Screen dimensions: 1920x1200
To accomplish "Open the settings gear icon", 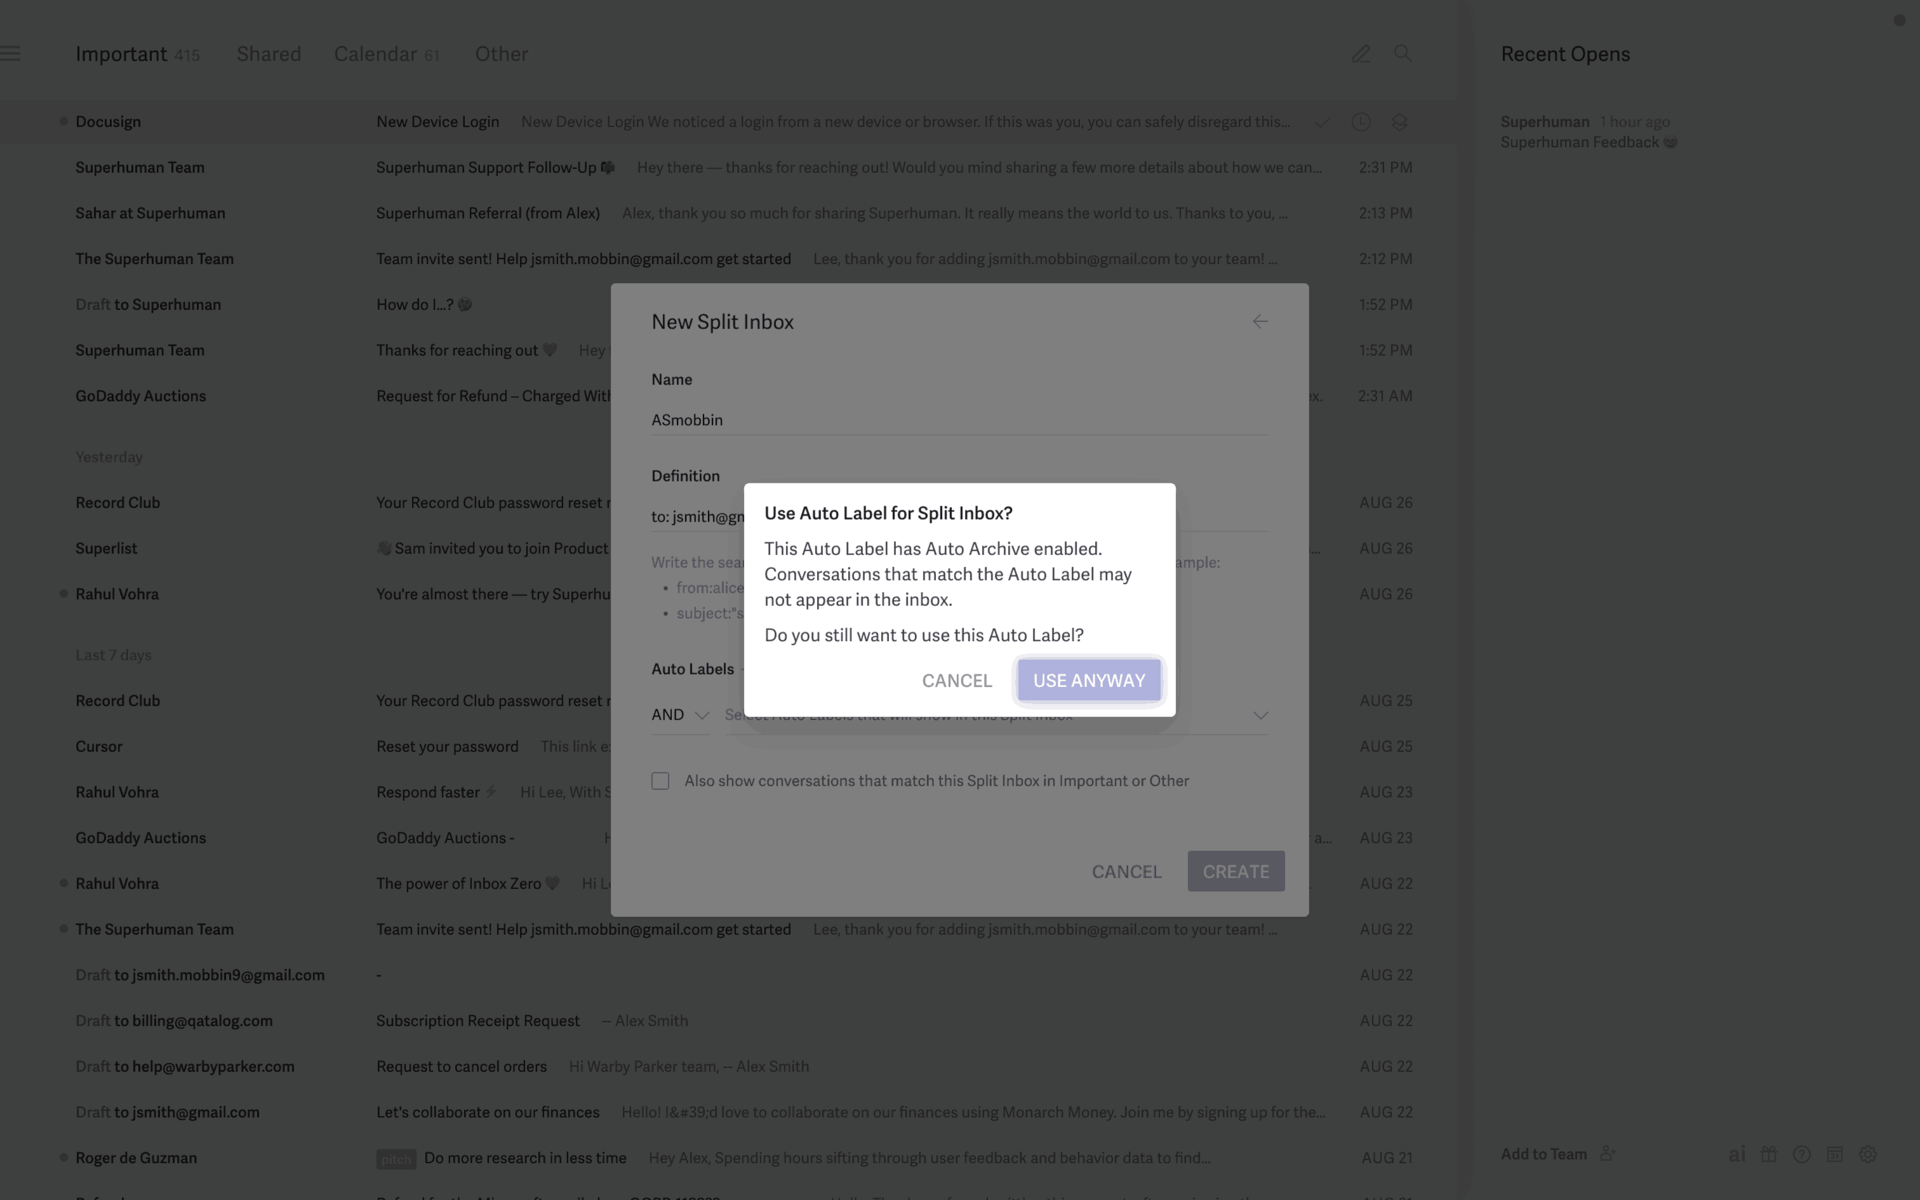I will [1868, 1154].
